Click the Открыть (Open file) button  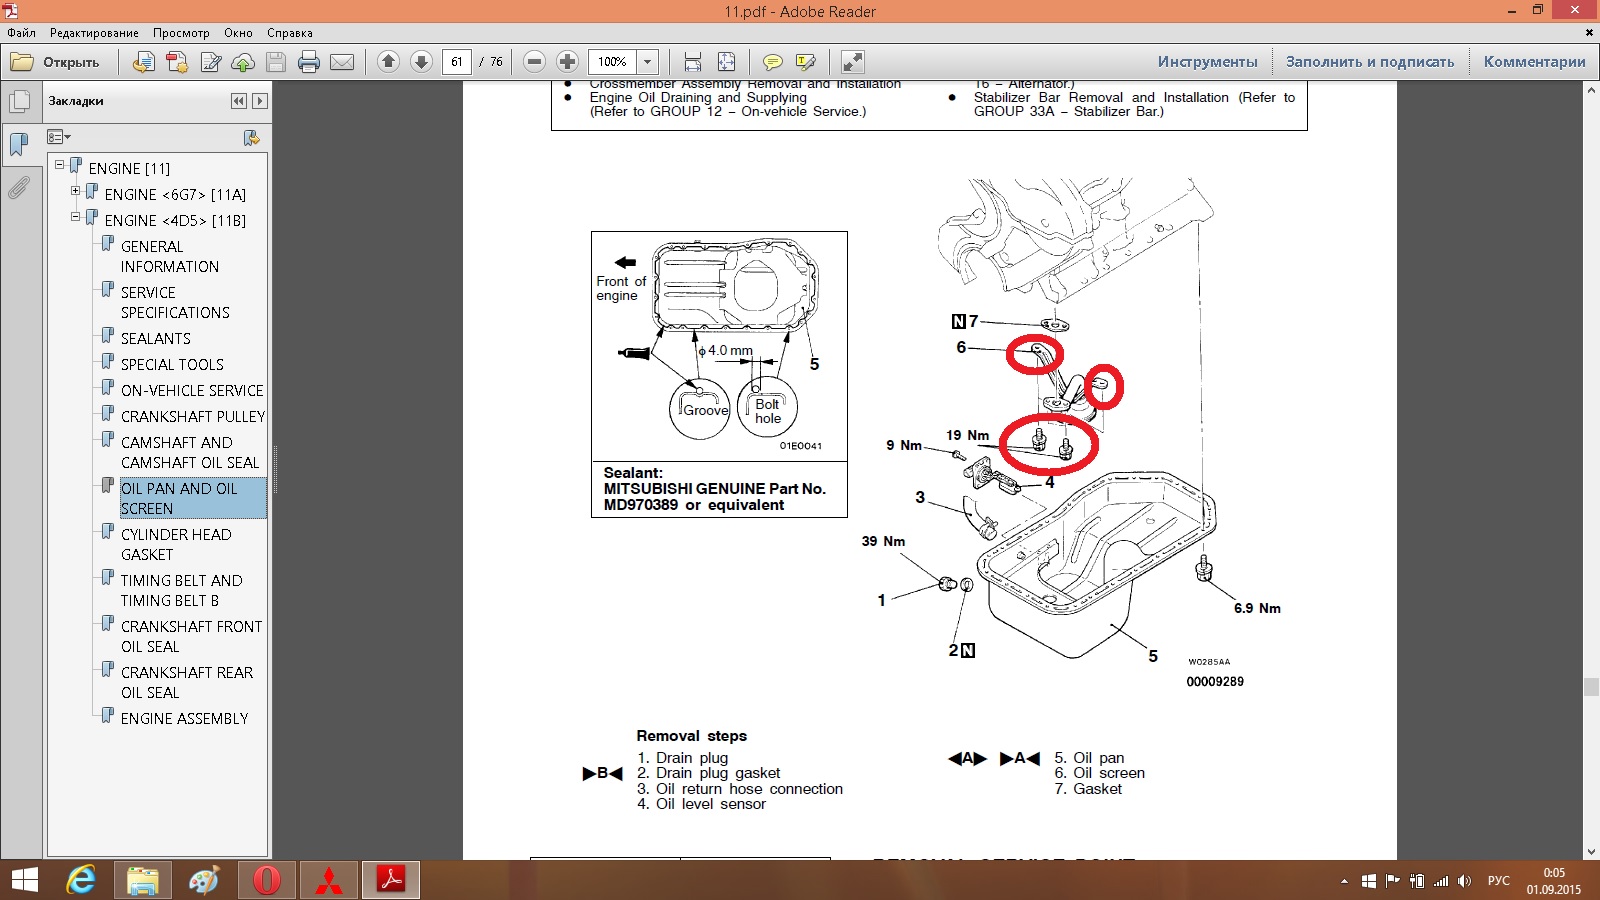tap(56, 62)
